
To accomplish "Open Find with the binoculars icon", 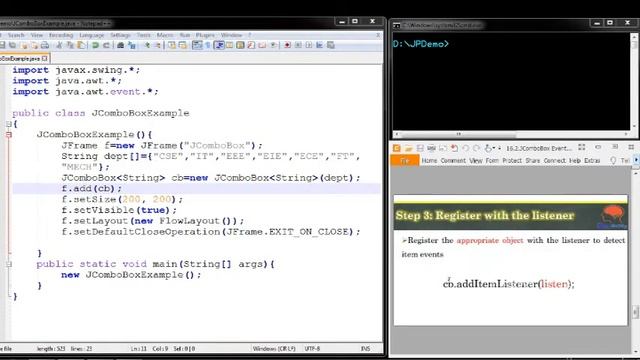I will (x=120, y=45).
